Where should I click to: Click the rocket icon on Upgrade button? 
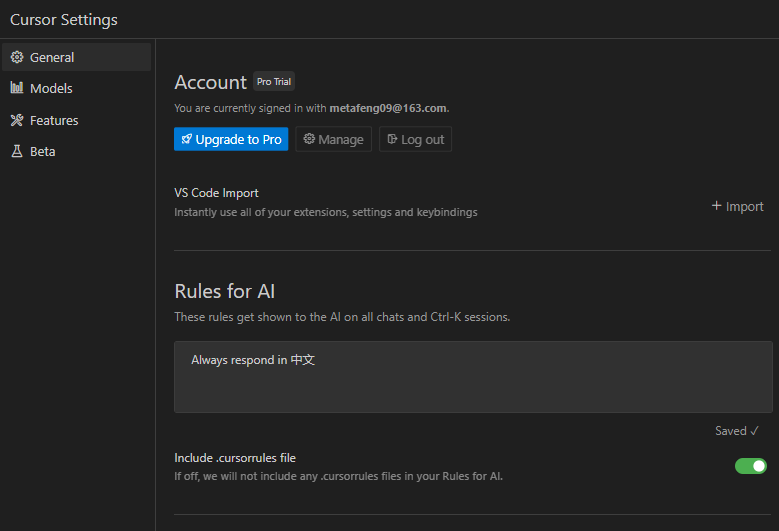[x=186, y=139]
